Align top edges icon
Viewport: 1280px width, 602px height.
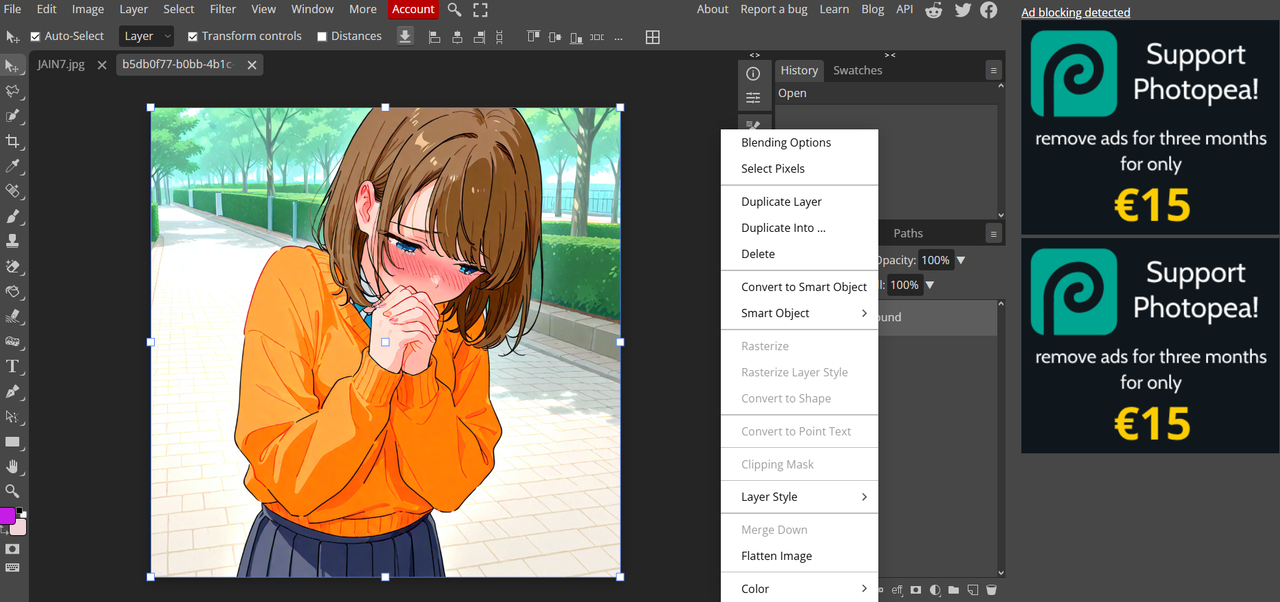pos(533,36)
